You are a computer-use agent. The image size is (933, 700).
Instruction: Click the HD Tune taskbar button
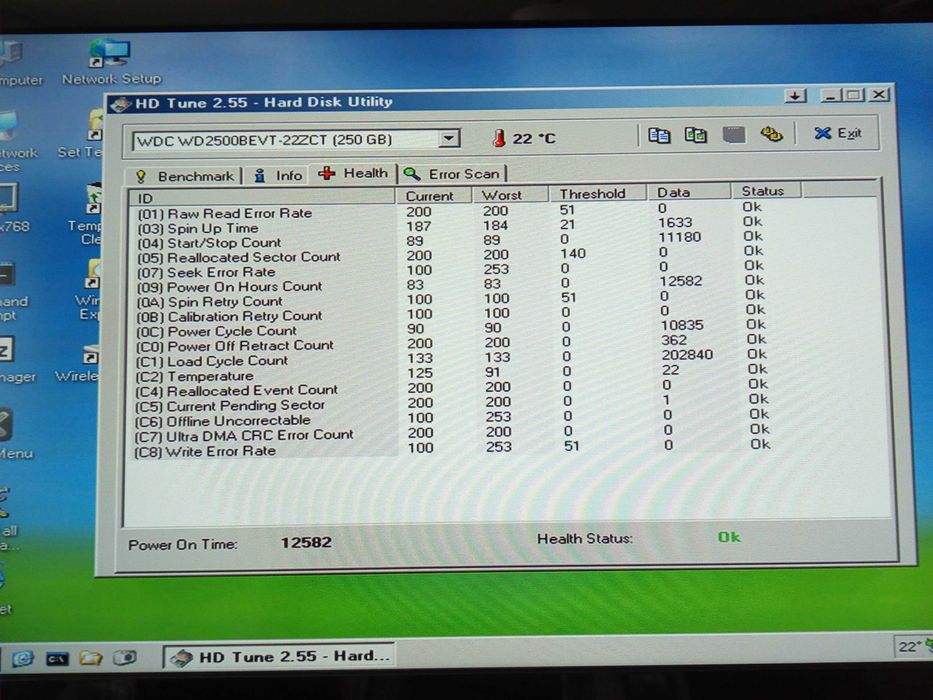point(279,657)
